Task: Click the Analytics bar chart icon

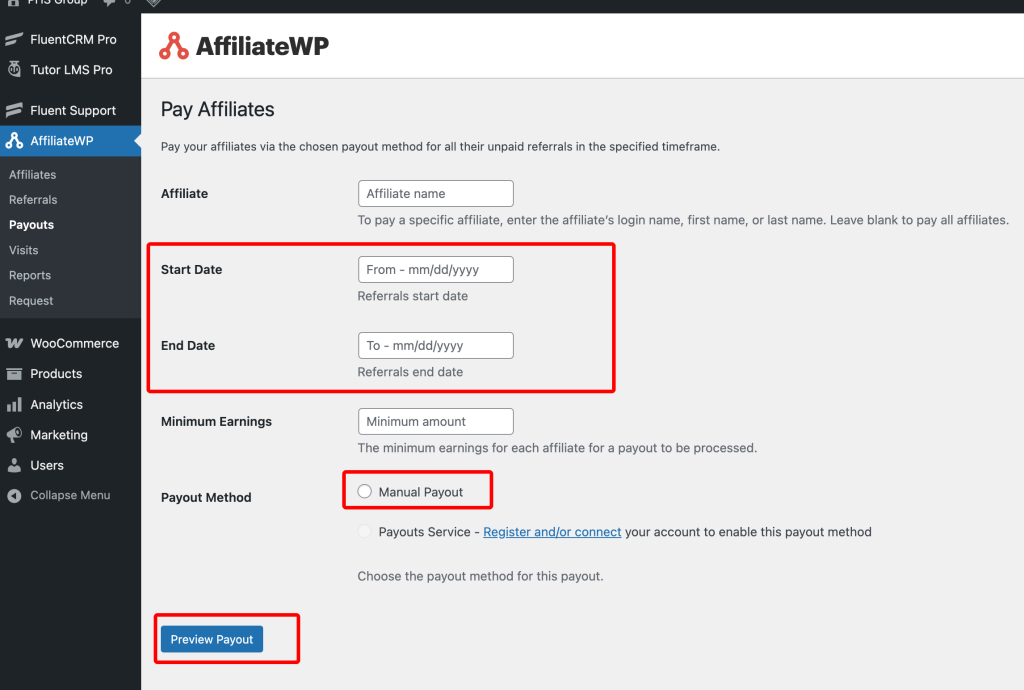Action: [14, 405]
